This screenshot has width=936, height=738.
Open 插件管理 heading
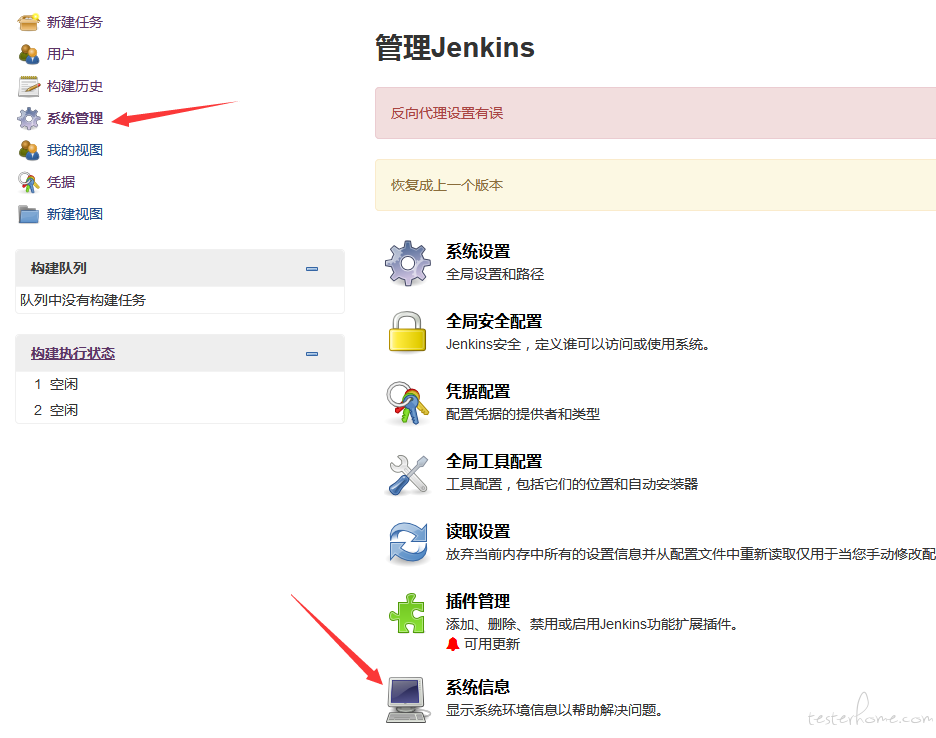(478, 601)
